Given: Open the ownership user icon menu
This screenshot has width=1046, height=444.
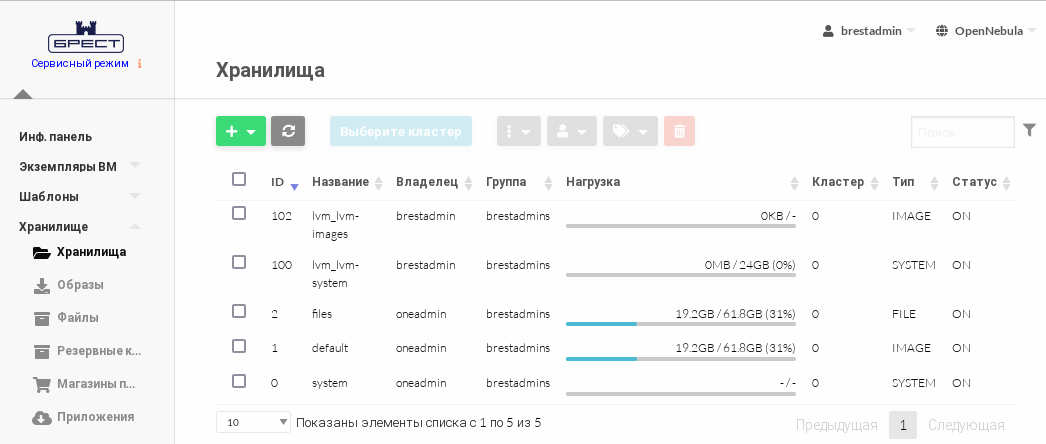Looking at the screenshot, I should [571, 131].
